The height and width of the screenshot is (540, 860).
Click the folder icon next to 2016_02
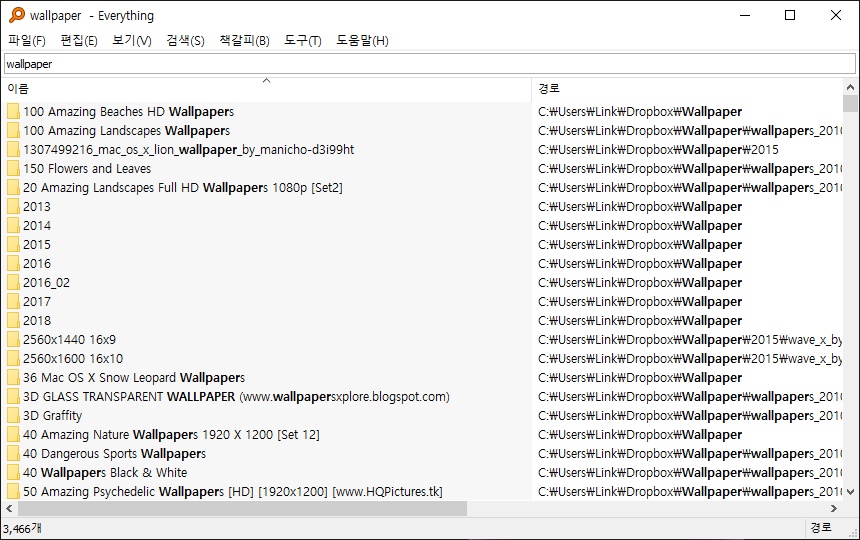tap(13, 283)
